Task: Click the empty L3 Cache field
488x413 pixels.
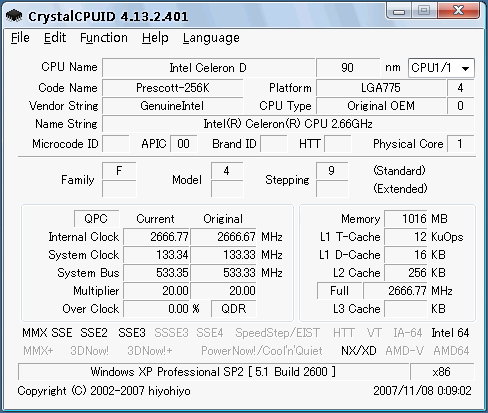Action: pyautogui.click(x=406, y=309)
